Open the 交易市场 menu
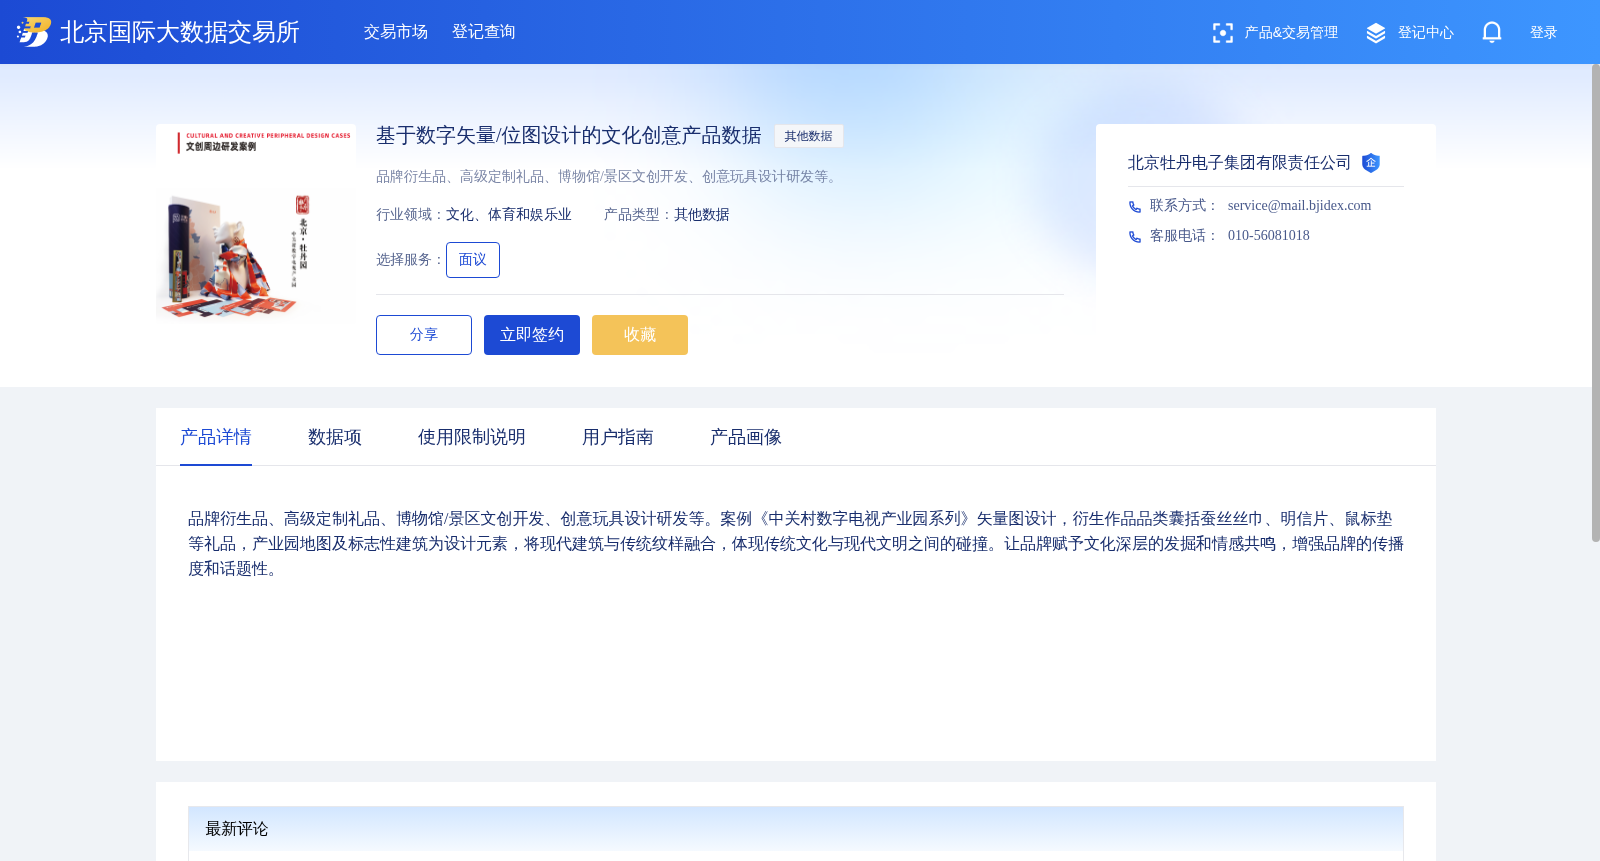1600x861 pixels. click(x=396, y=32)
